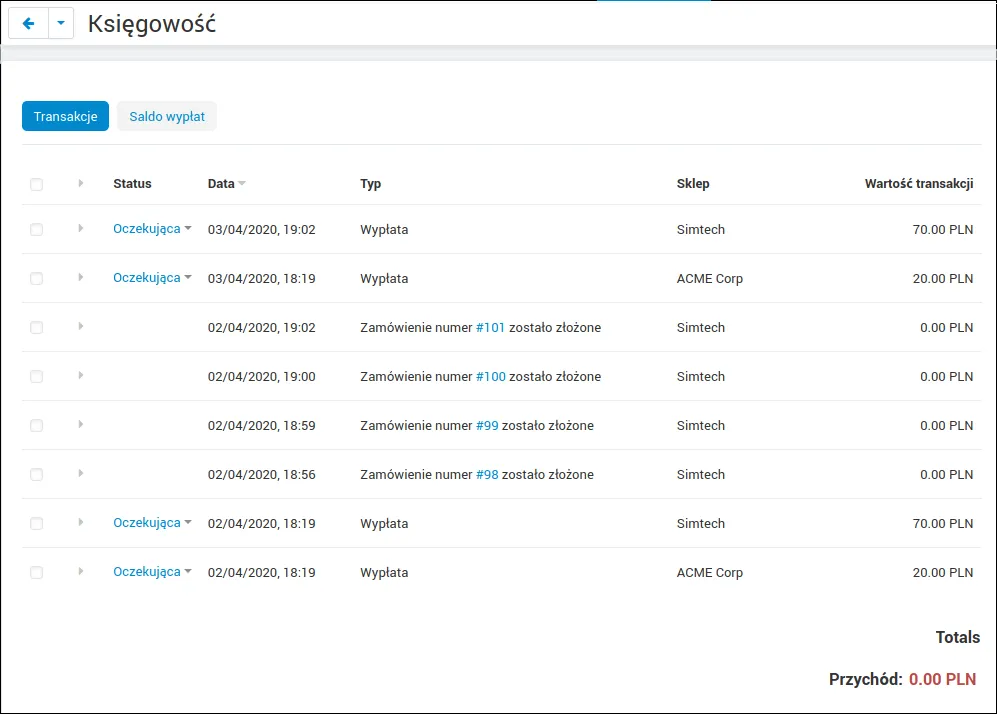
Task: Go back with the left arrow button
Action: pyautogui.click(x=28, y=24)
